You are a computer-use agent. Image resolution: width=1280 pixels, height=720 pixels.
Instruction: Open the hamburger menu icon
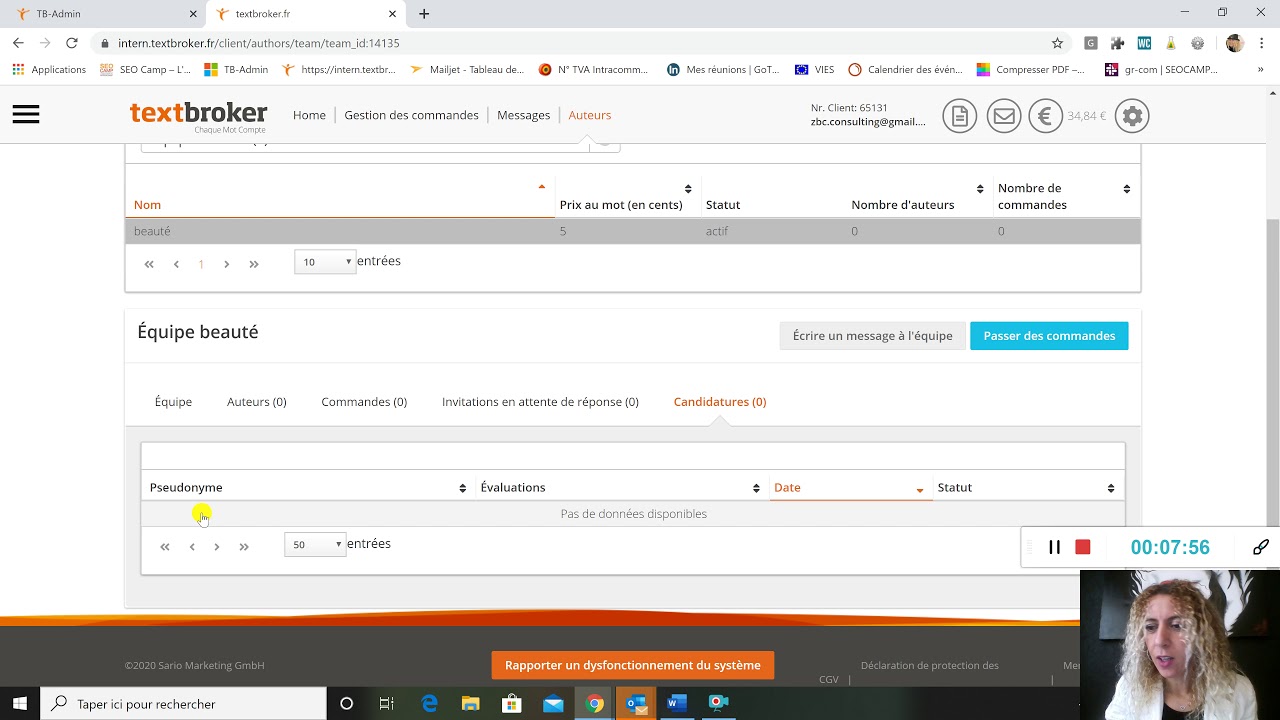click(x=26, y=115)
